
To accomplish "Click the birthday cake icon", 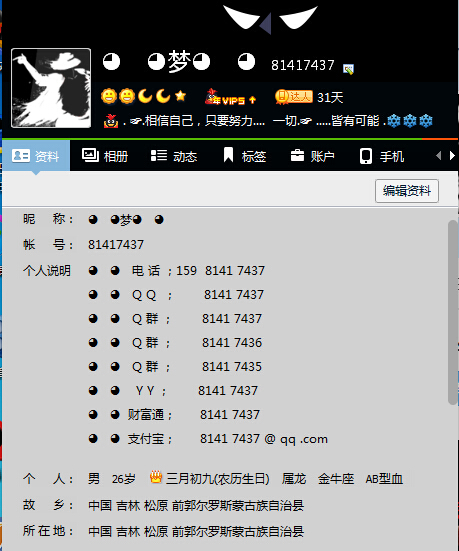I will click(156, 477).
